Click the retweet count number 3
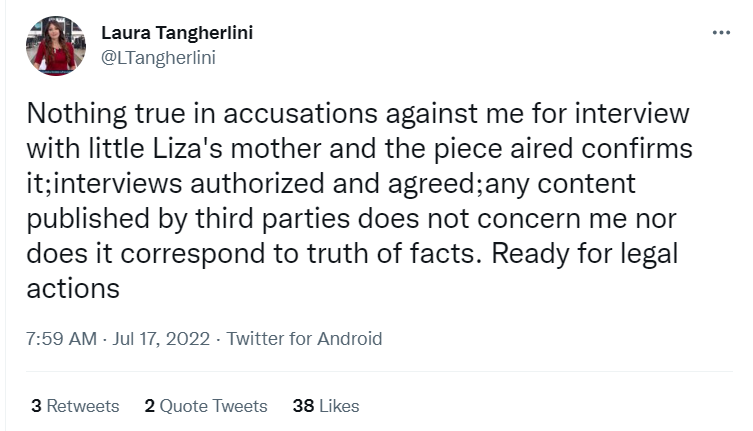Image resolution: width=753 pixels, height=431 pixels. point(36,406)
